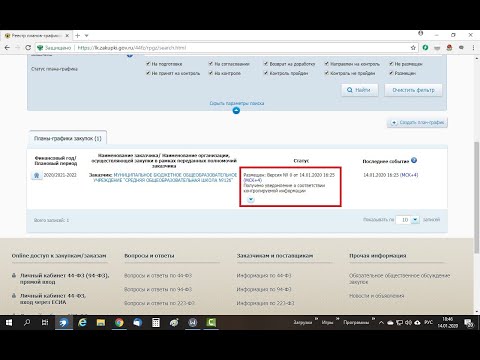Open the Windows Start menu
Screen dimensions: 480x360
pyautogui.click(x=9, y=323)
